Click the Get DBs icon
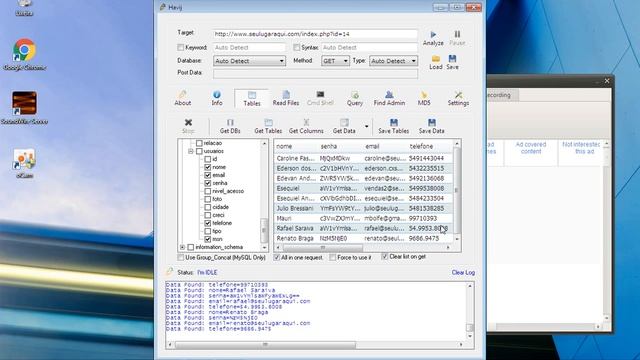This screenshot has width=640, height=360. coord(230,122)
